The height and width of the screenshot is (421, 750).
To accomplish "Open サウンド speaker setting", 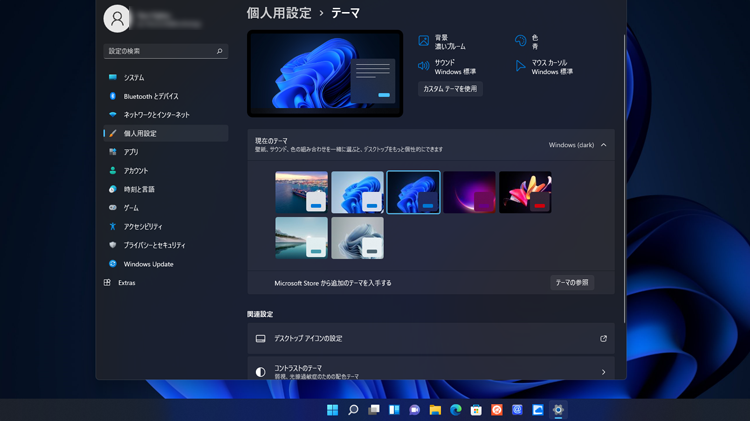I will click(423, 66).
